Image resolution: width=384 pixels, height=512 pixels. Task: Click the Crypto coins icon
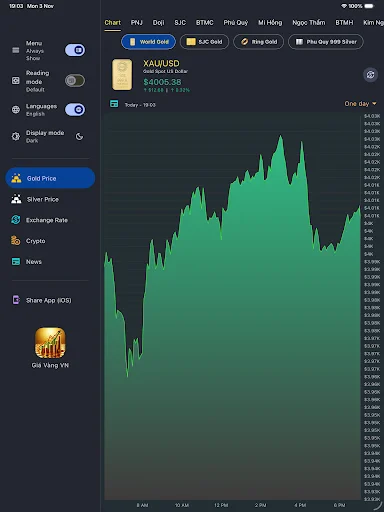(x=16, y=240)
